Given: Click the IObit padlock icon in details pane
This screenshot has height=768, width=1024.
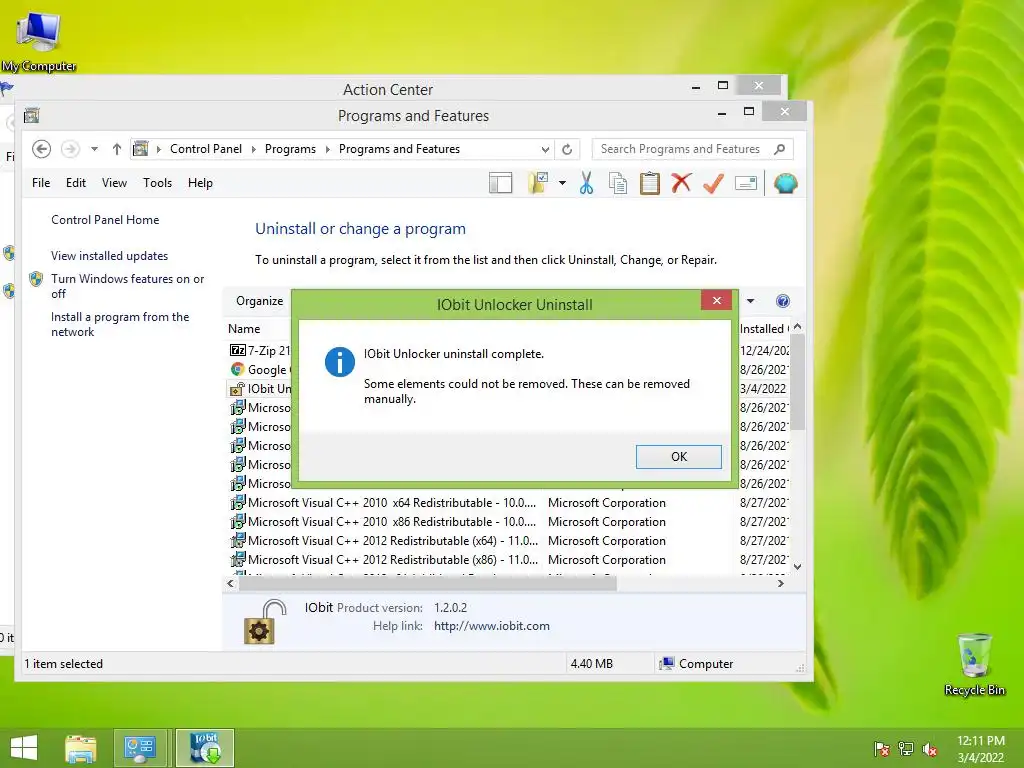Looking at the screenshot, I should click(264, 622).
